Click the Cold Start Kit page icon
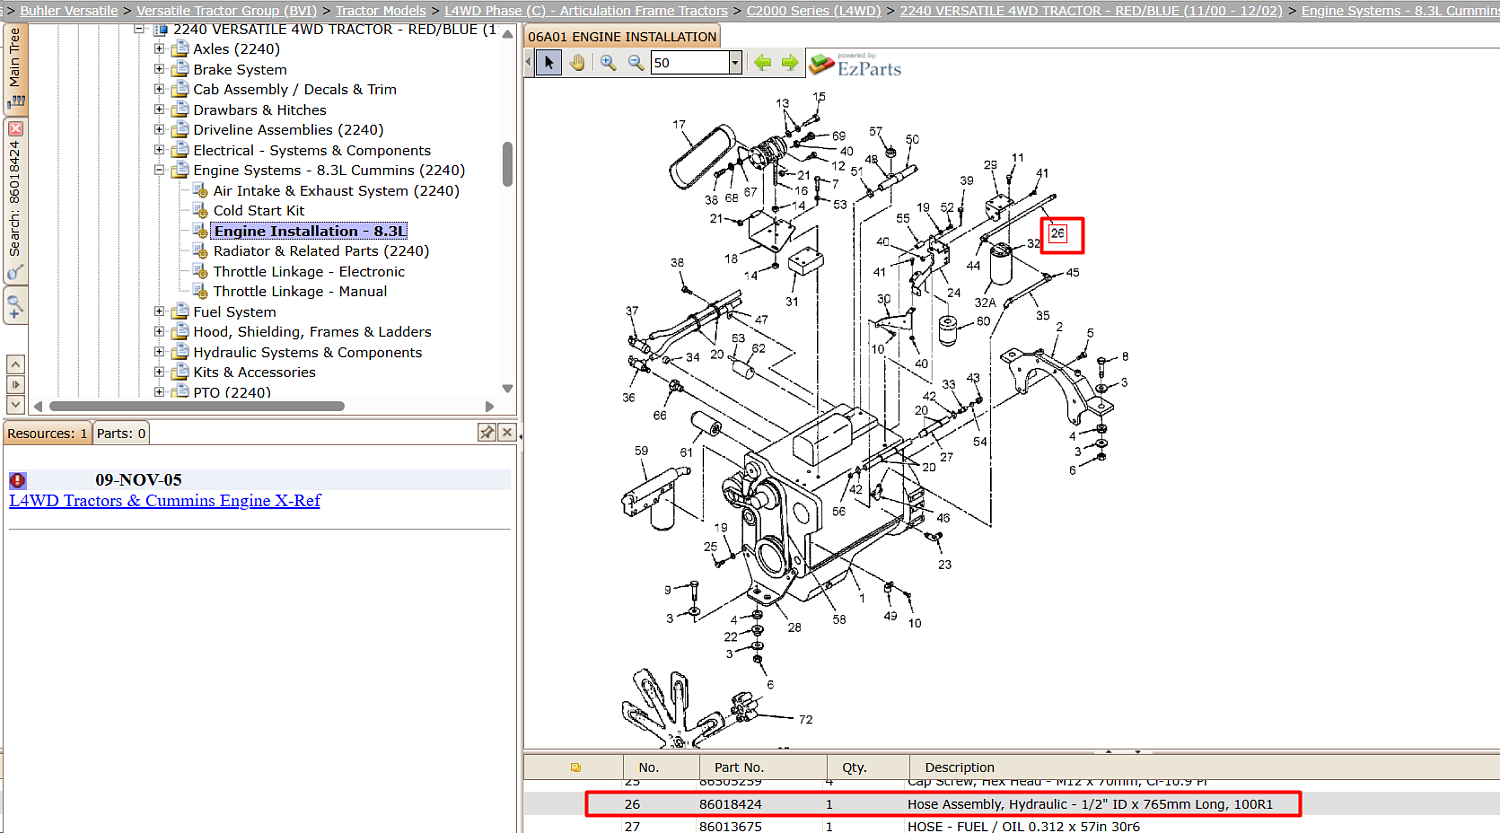This screenshot has width=1500, height=833. coord(200,211)
